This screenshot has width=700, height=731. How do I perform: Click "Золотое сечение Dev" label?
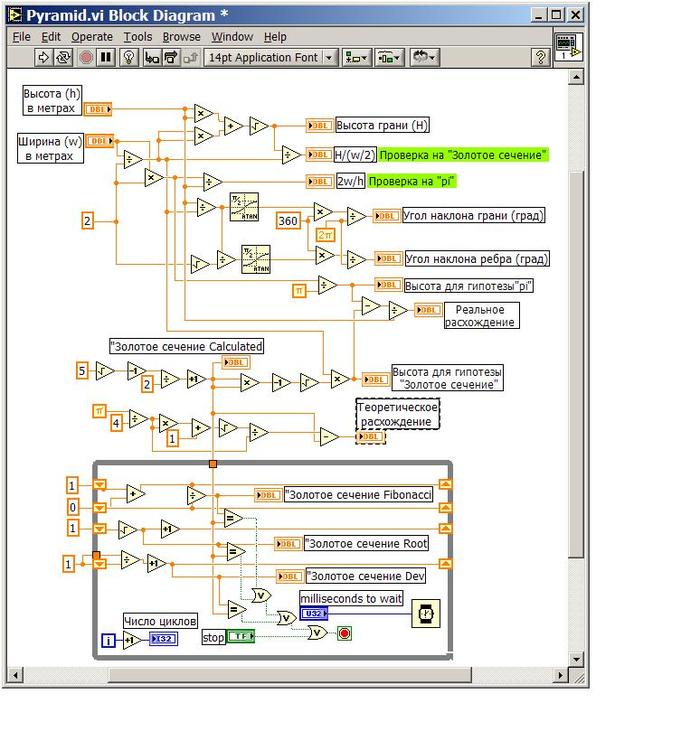(x=366, y=576)
